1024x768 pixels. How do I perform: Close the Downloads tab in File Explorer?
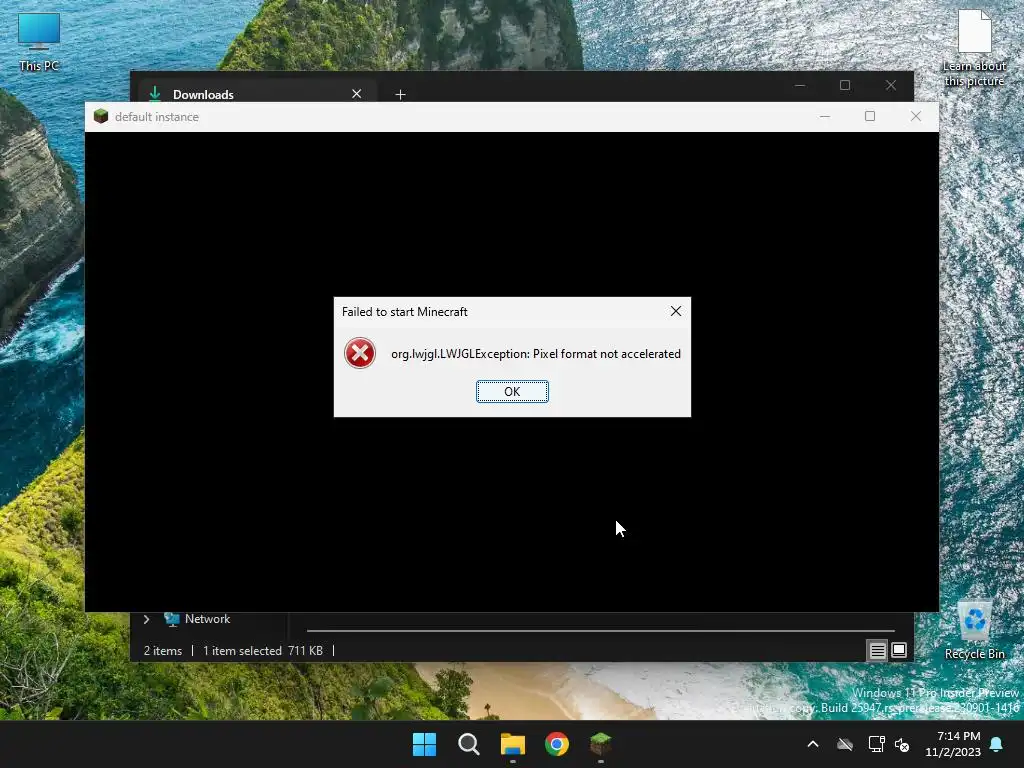pos(357,94)
